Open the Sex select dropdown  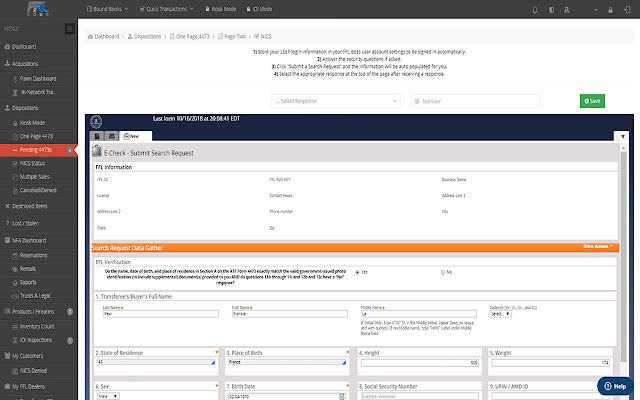(108, 396)
